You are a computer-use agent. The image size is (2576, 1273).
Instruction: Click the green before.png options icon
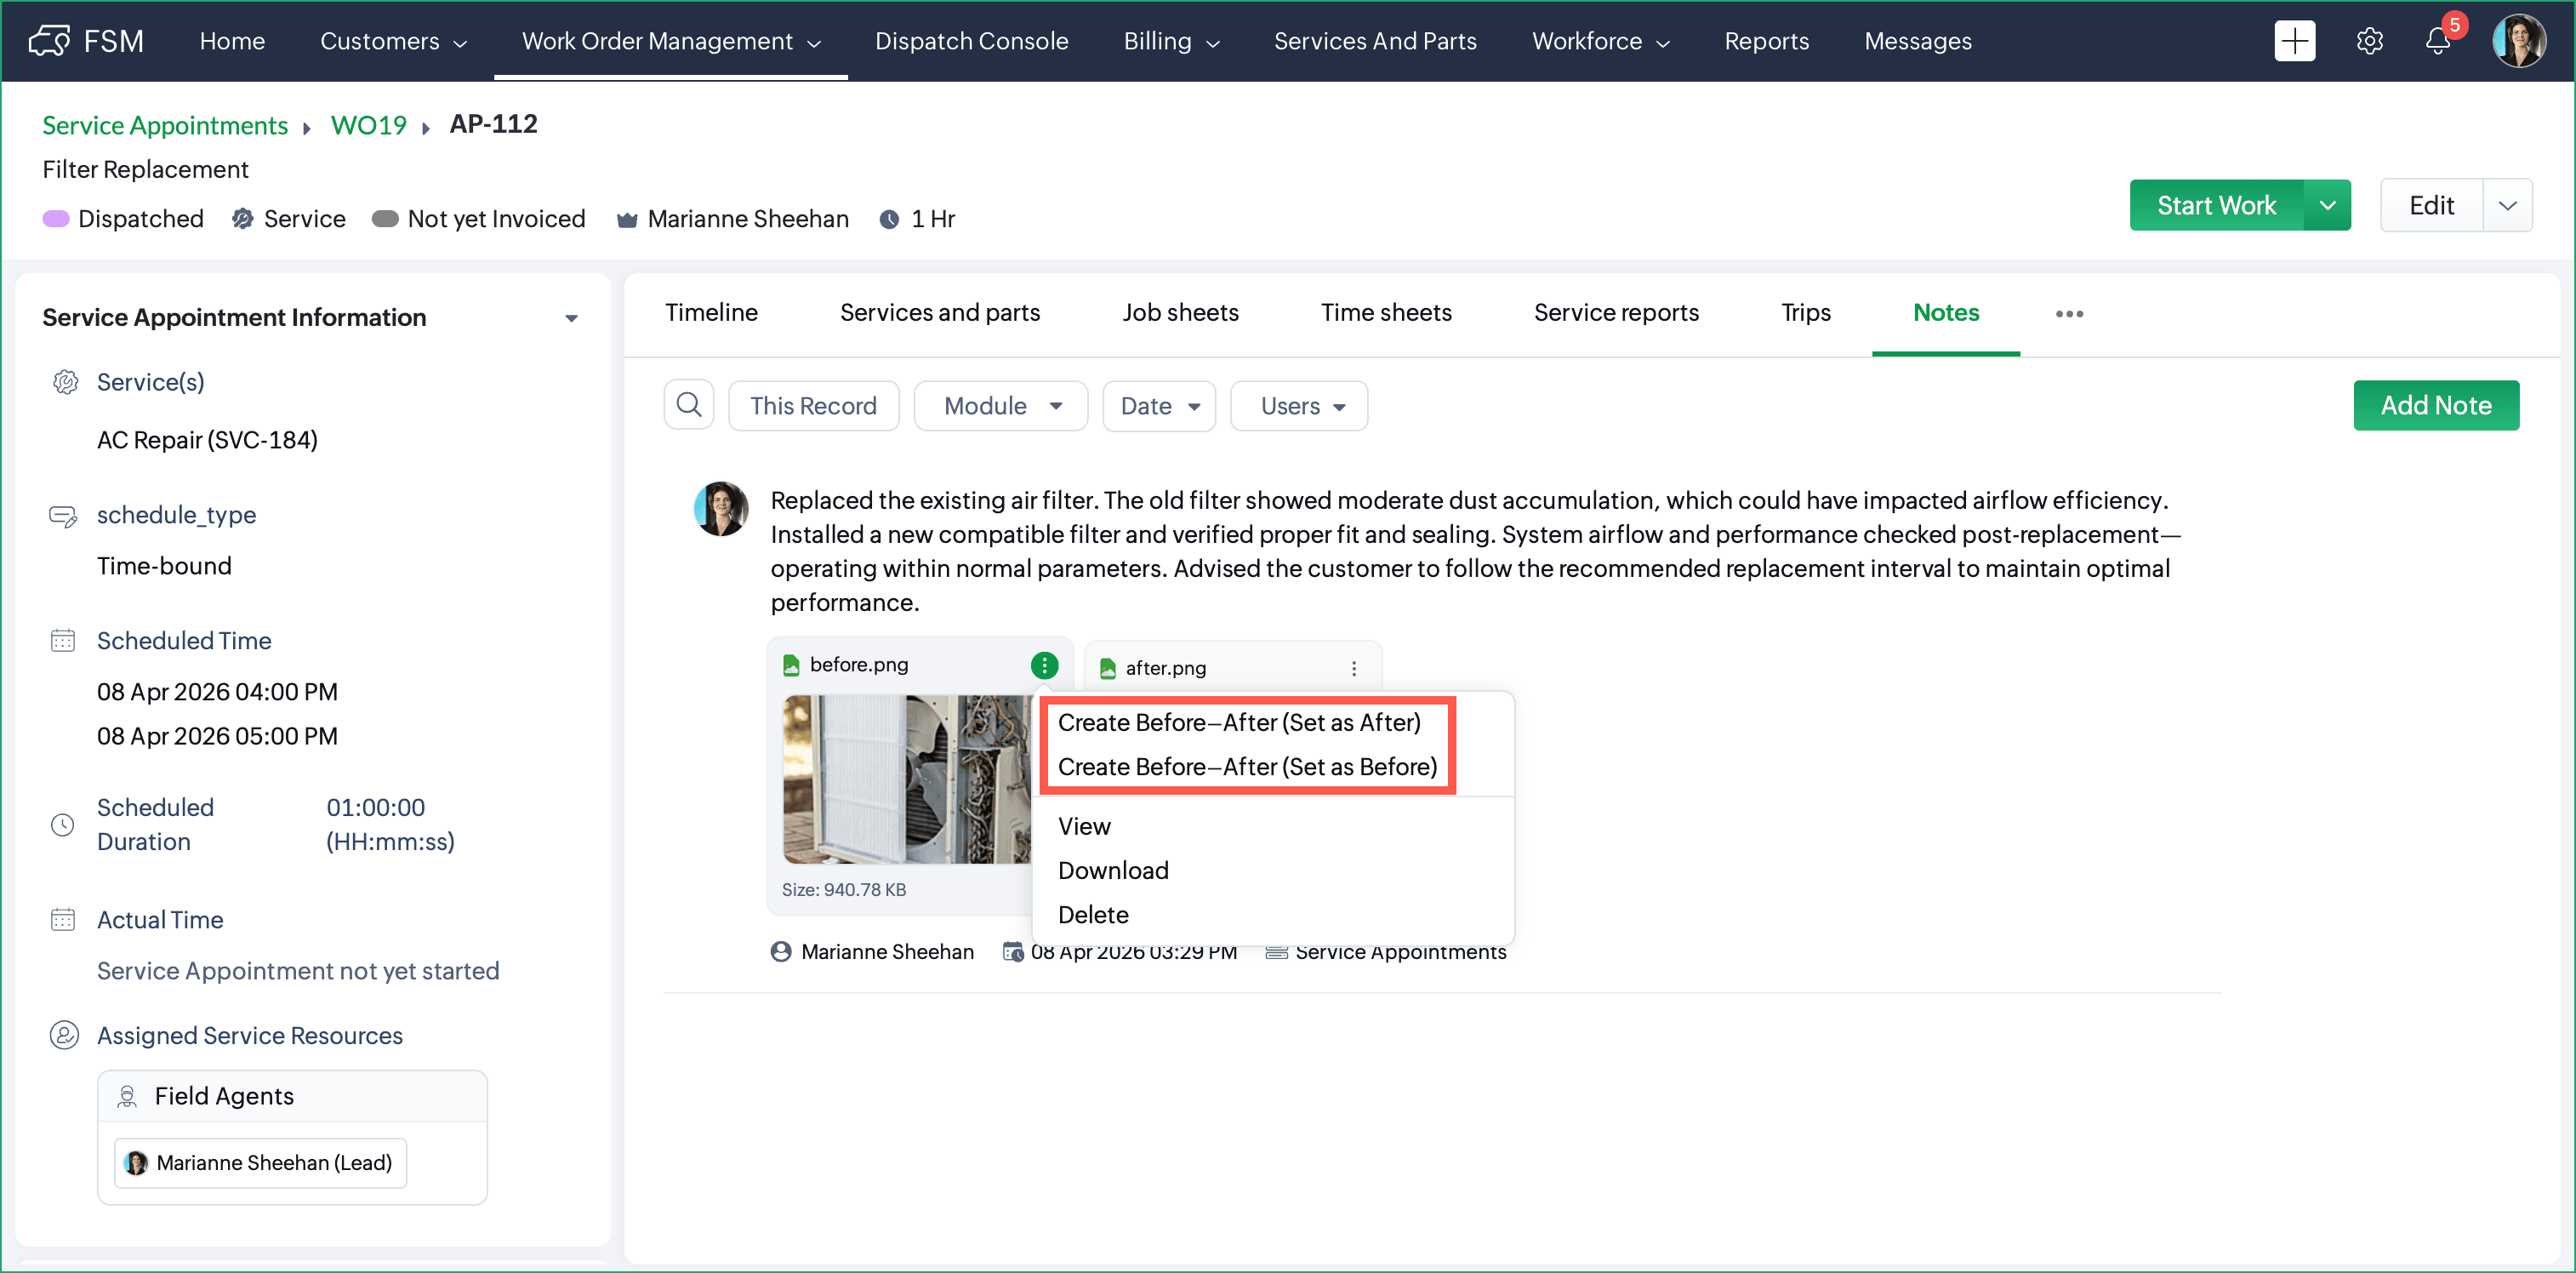(1044, 665)
